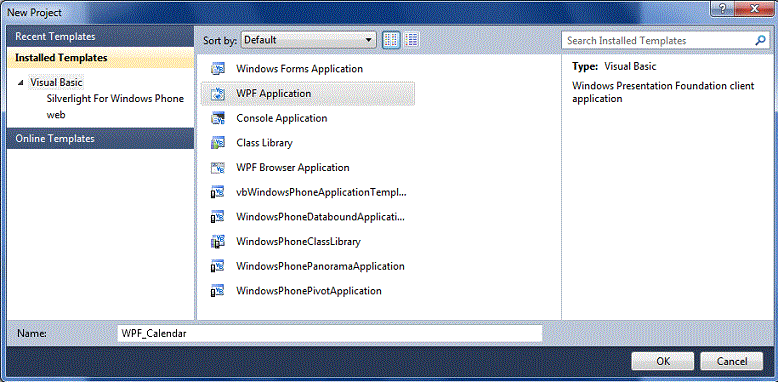Select WPF Application template text
Image resolution: width=778 pixels, height=382 pixels.
[x=274, y=94]
